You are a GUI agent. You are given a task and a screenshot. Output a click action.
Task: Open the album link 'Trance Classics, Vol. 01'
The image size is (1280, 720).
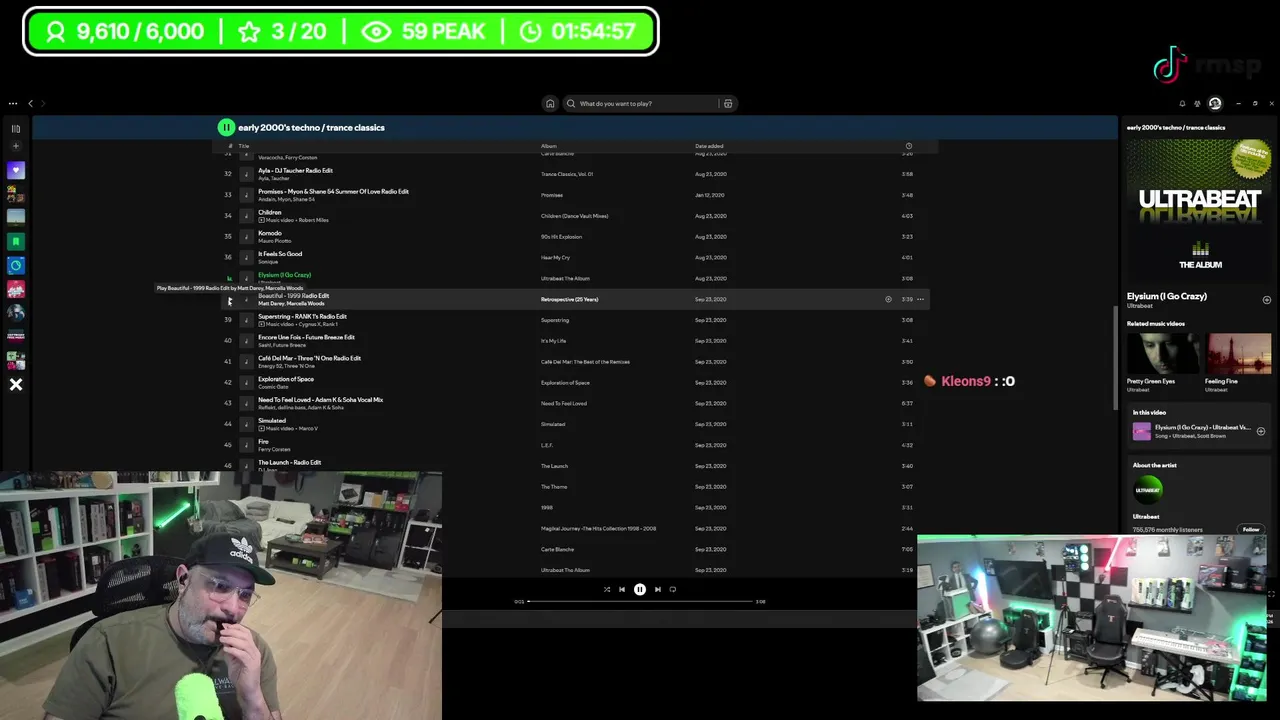(567, 174)
